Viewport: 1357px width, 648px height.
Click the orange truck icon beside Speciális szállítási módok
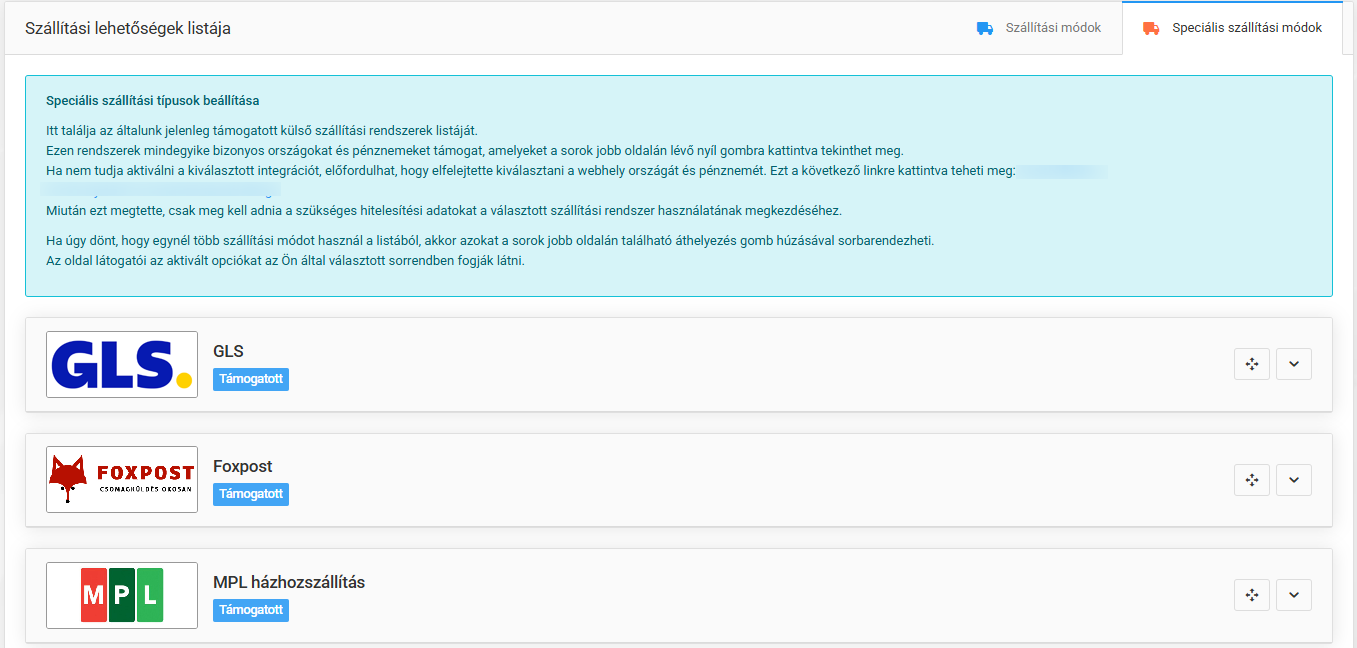click(1151, 28)
